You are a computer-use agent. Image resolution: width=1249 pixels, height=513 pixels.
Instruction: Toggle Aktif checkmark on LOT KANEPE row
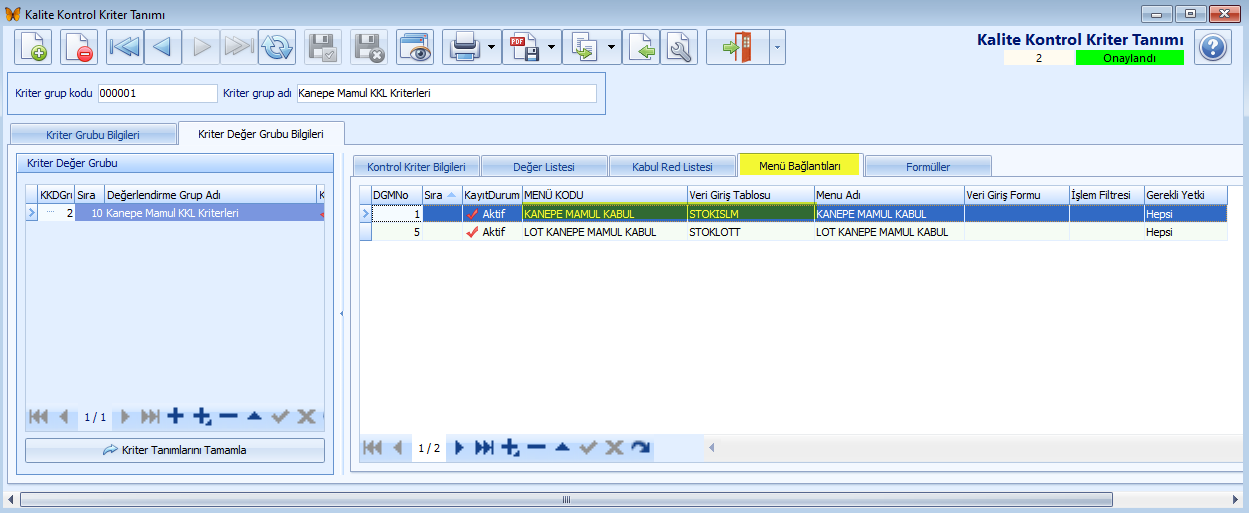(x=473, y=232)
